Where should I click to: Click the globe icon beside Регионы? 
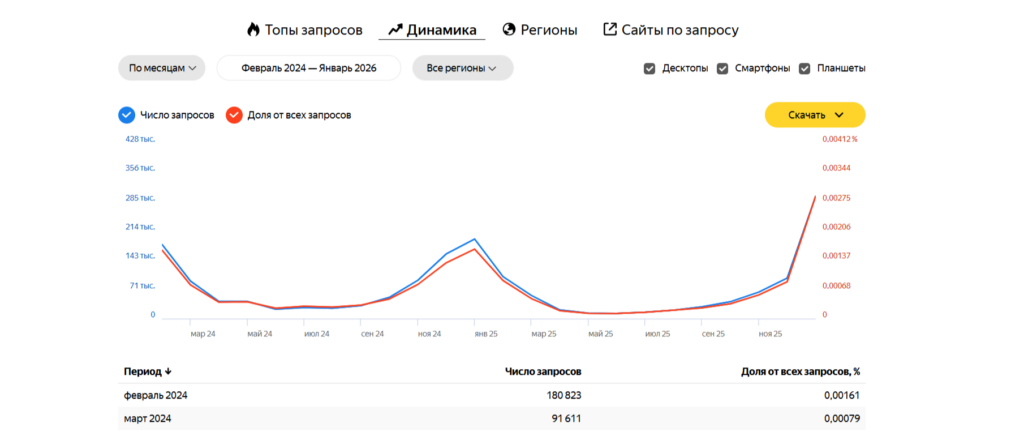[509, 30]
